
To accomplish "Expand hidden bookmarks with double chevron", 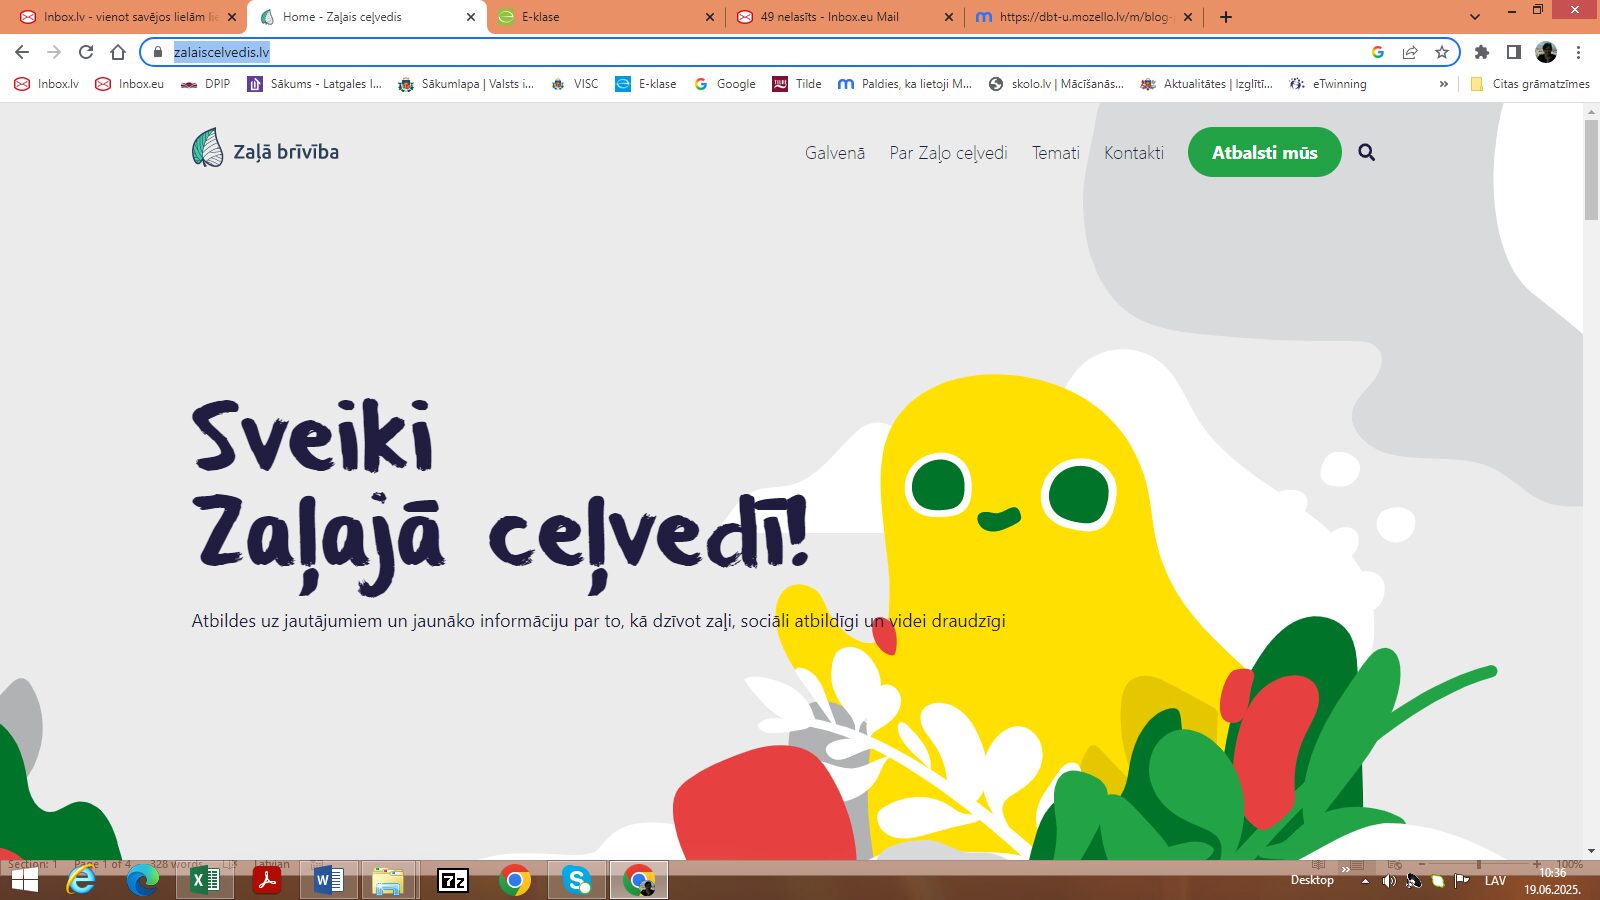I will 1443,84.
